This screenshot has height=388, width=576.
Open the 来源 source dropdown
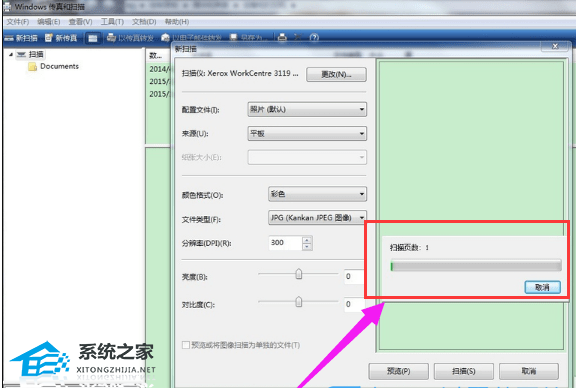click(307, 133)
